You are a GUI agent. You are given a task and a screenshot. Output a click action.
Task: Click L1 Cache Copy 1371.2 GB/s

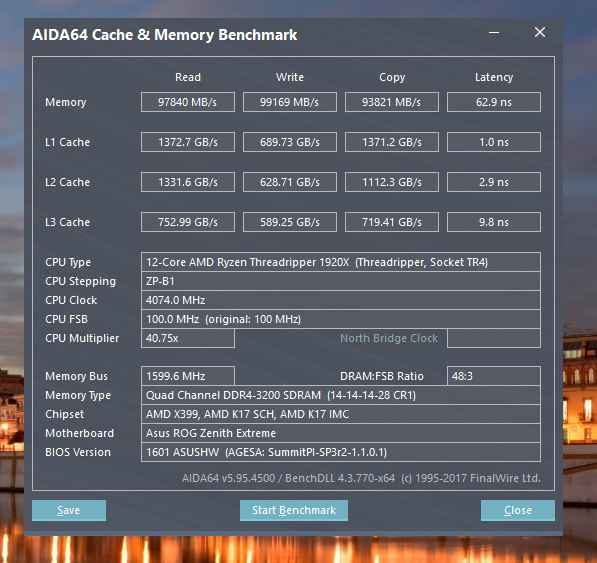pyautogui.click(x=392, y=142)
